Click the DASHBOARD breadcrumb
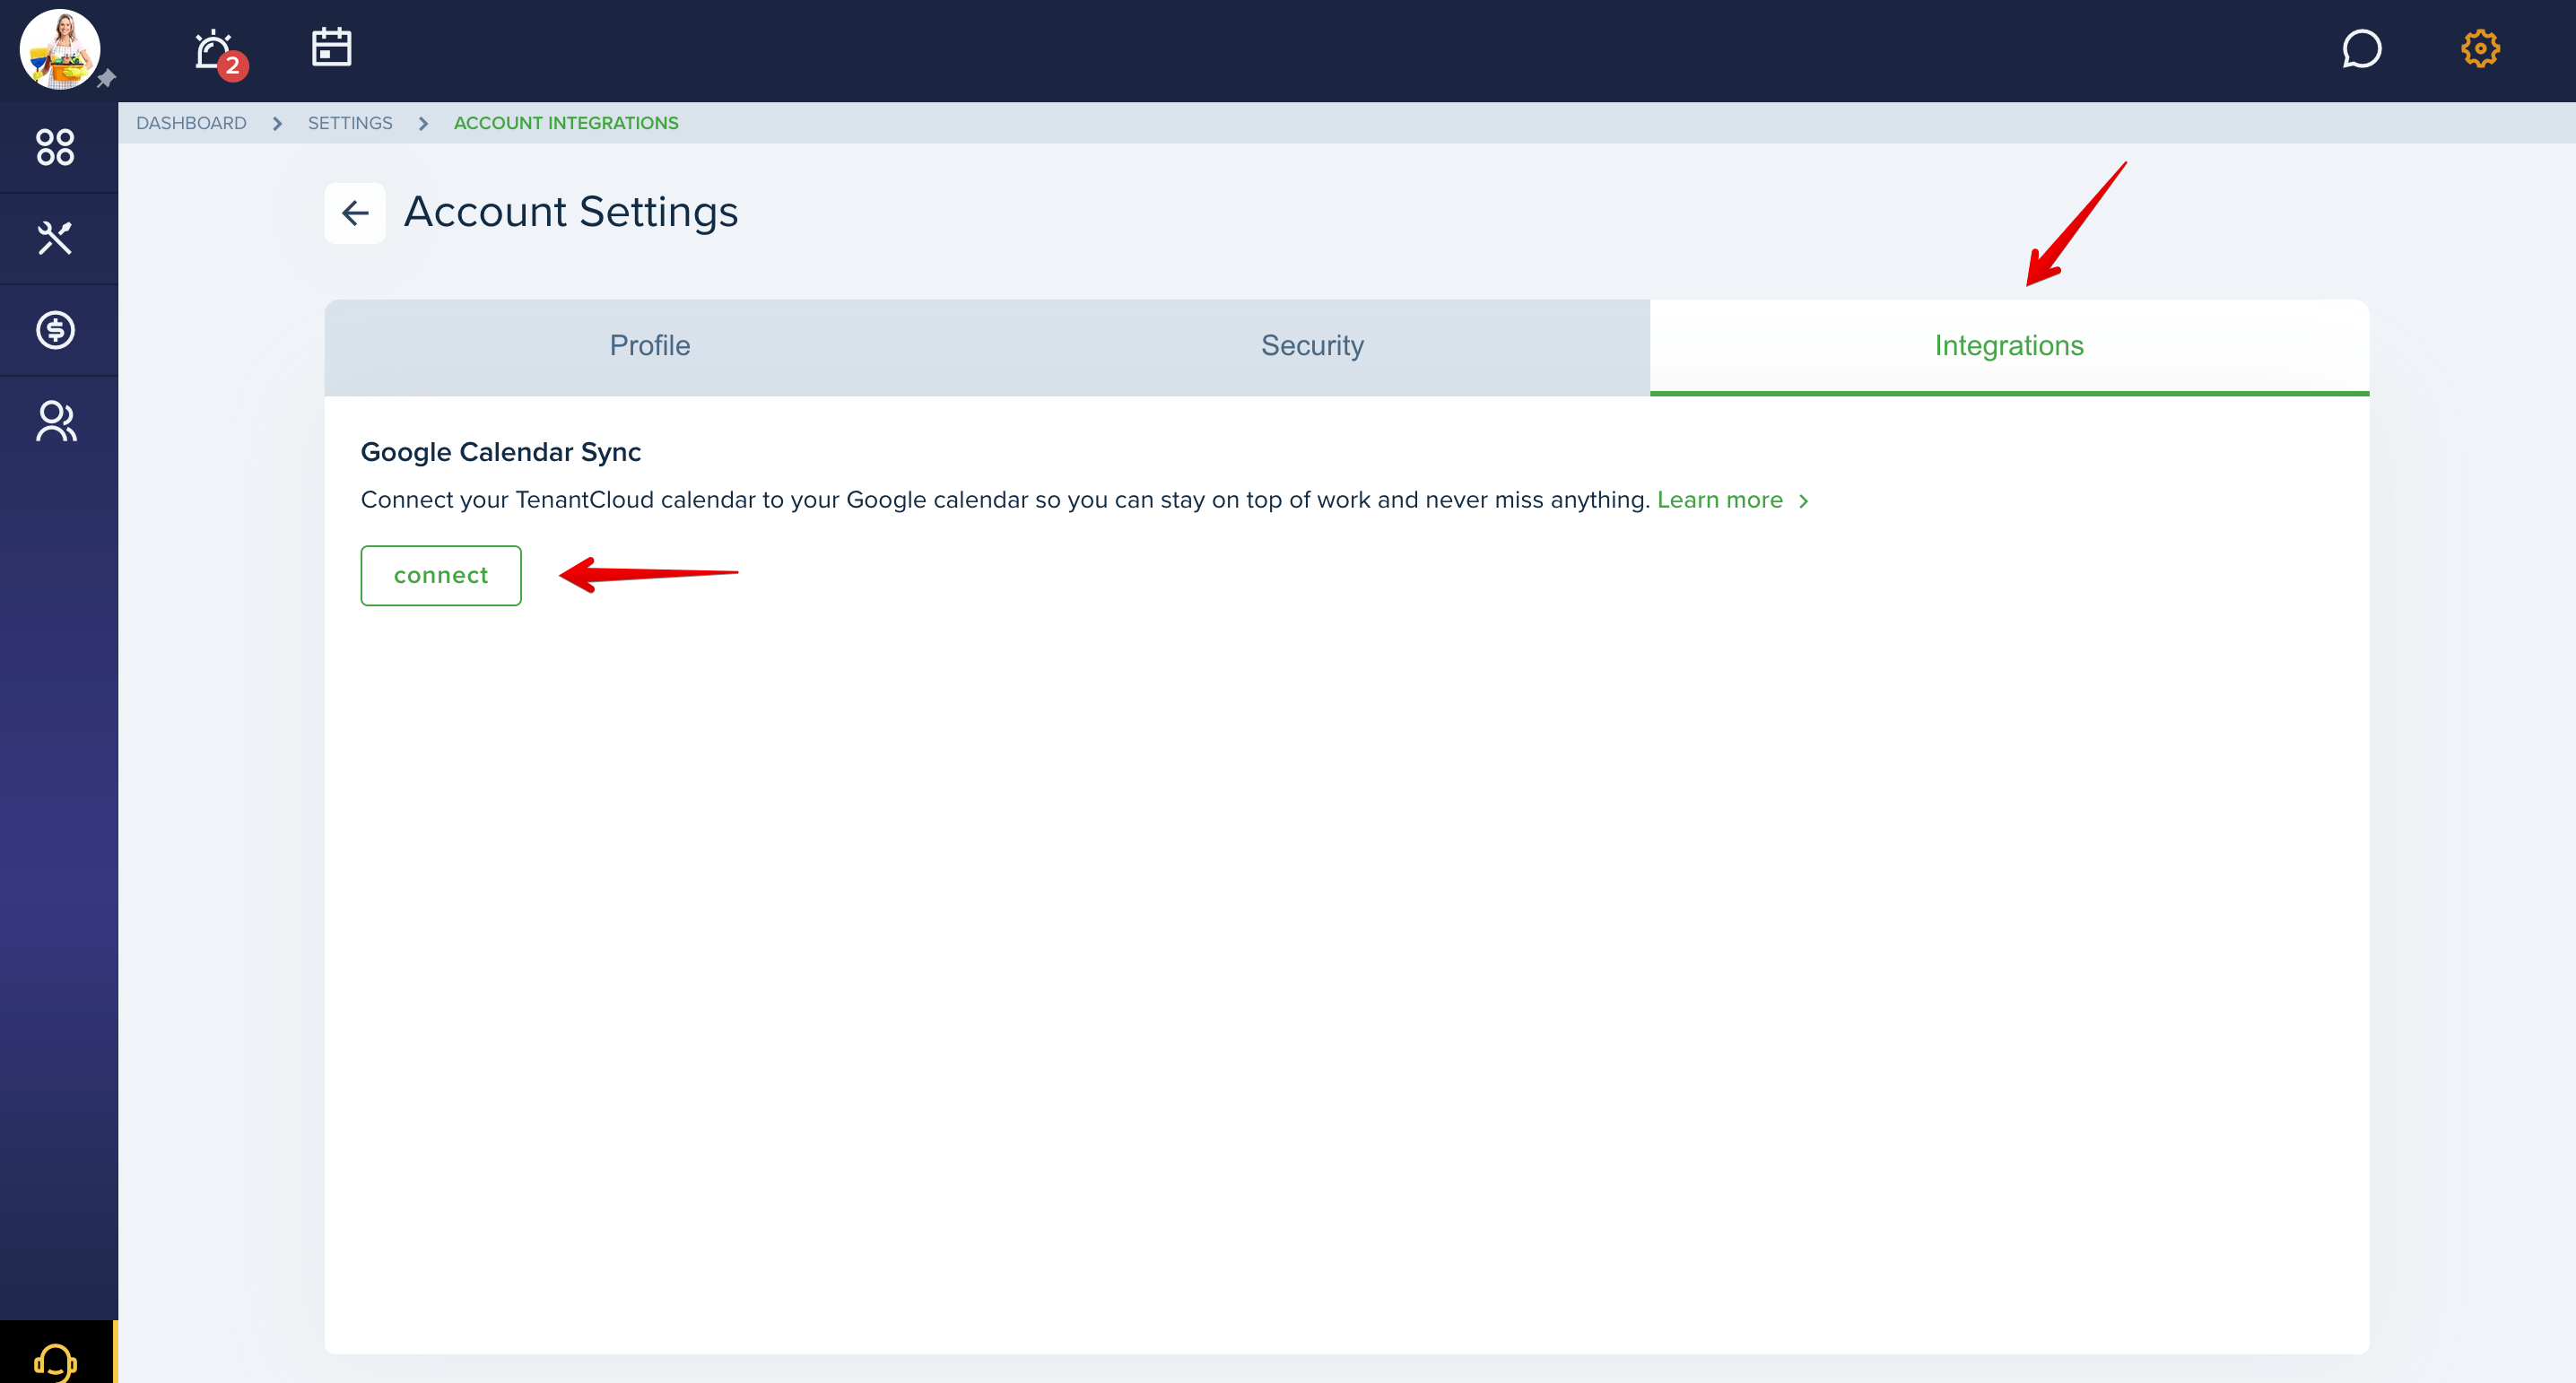2576x1383 pixels. 191,123
